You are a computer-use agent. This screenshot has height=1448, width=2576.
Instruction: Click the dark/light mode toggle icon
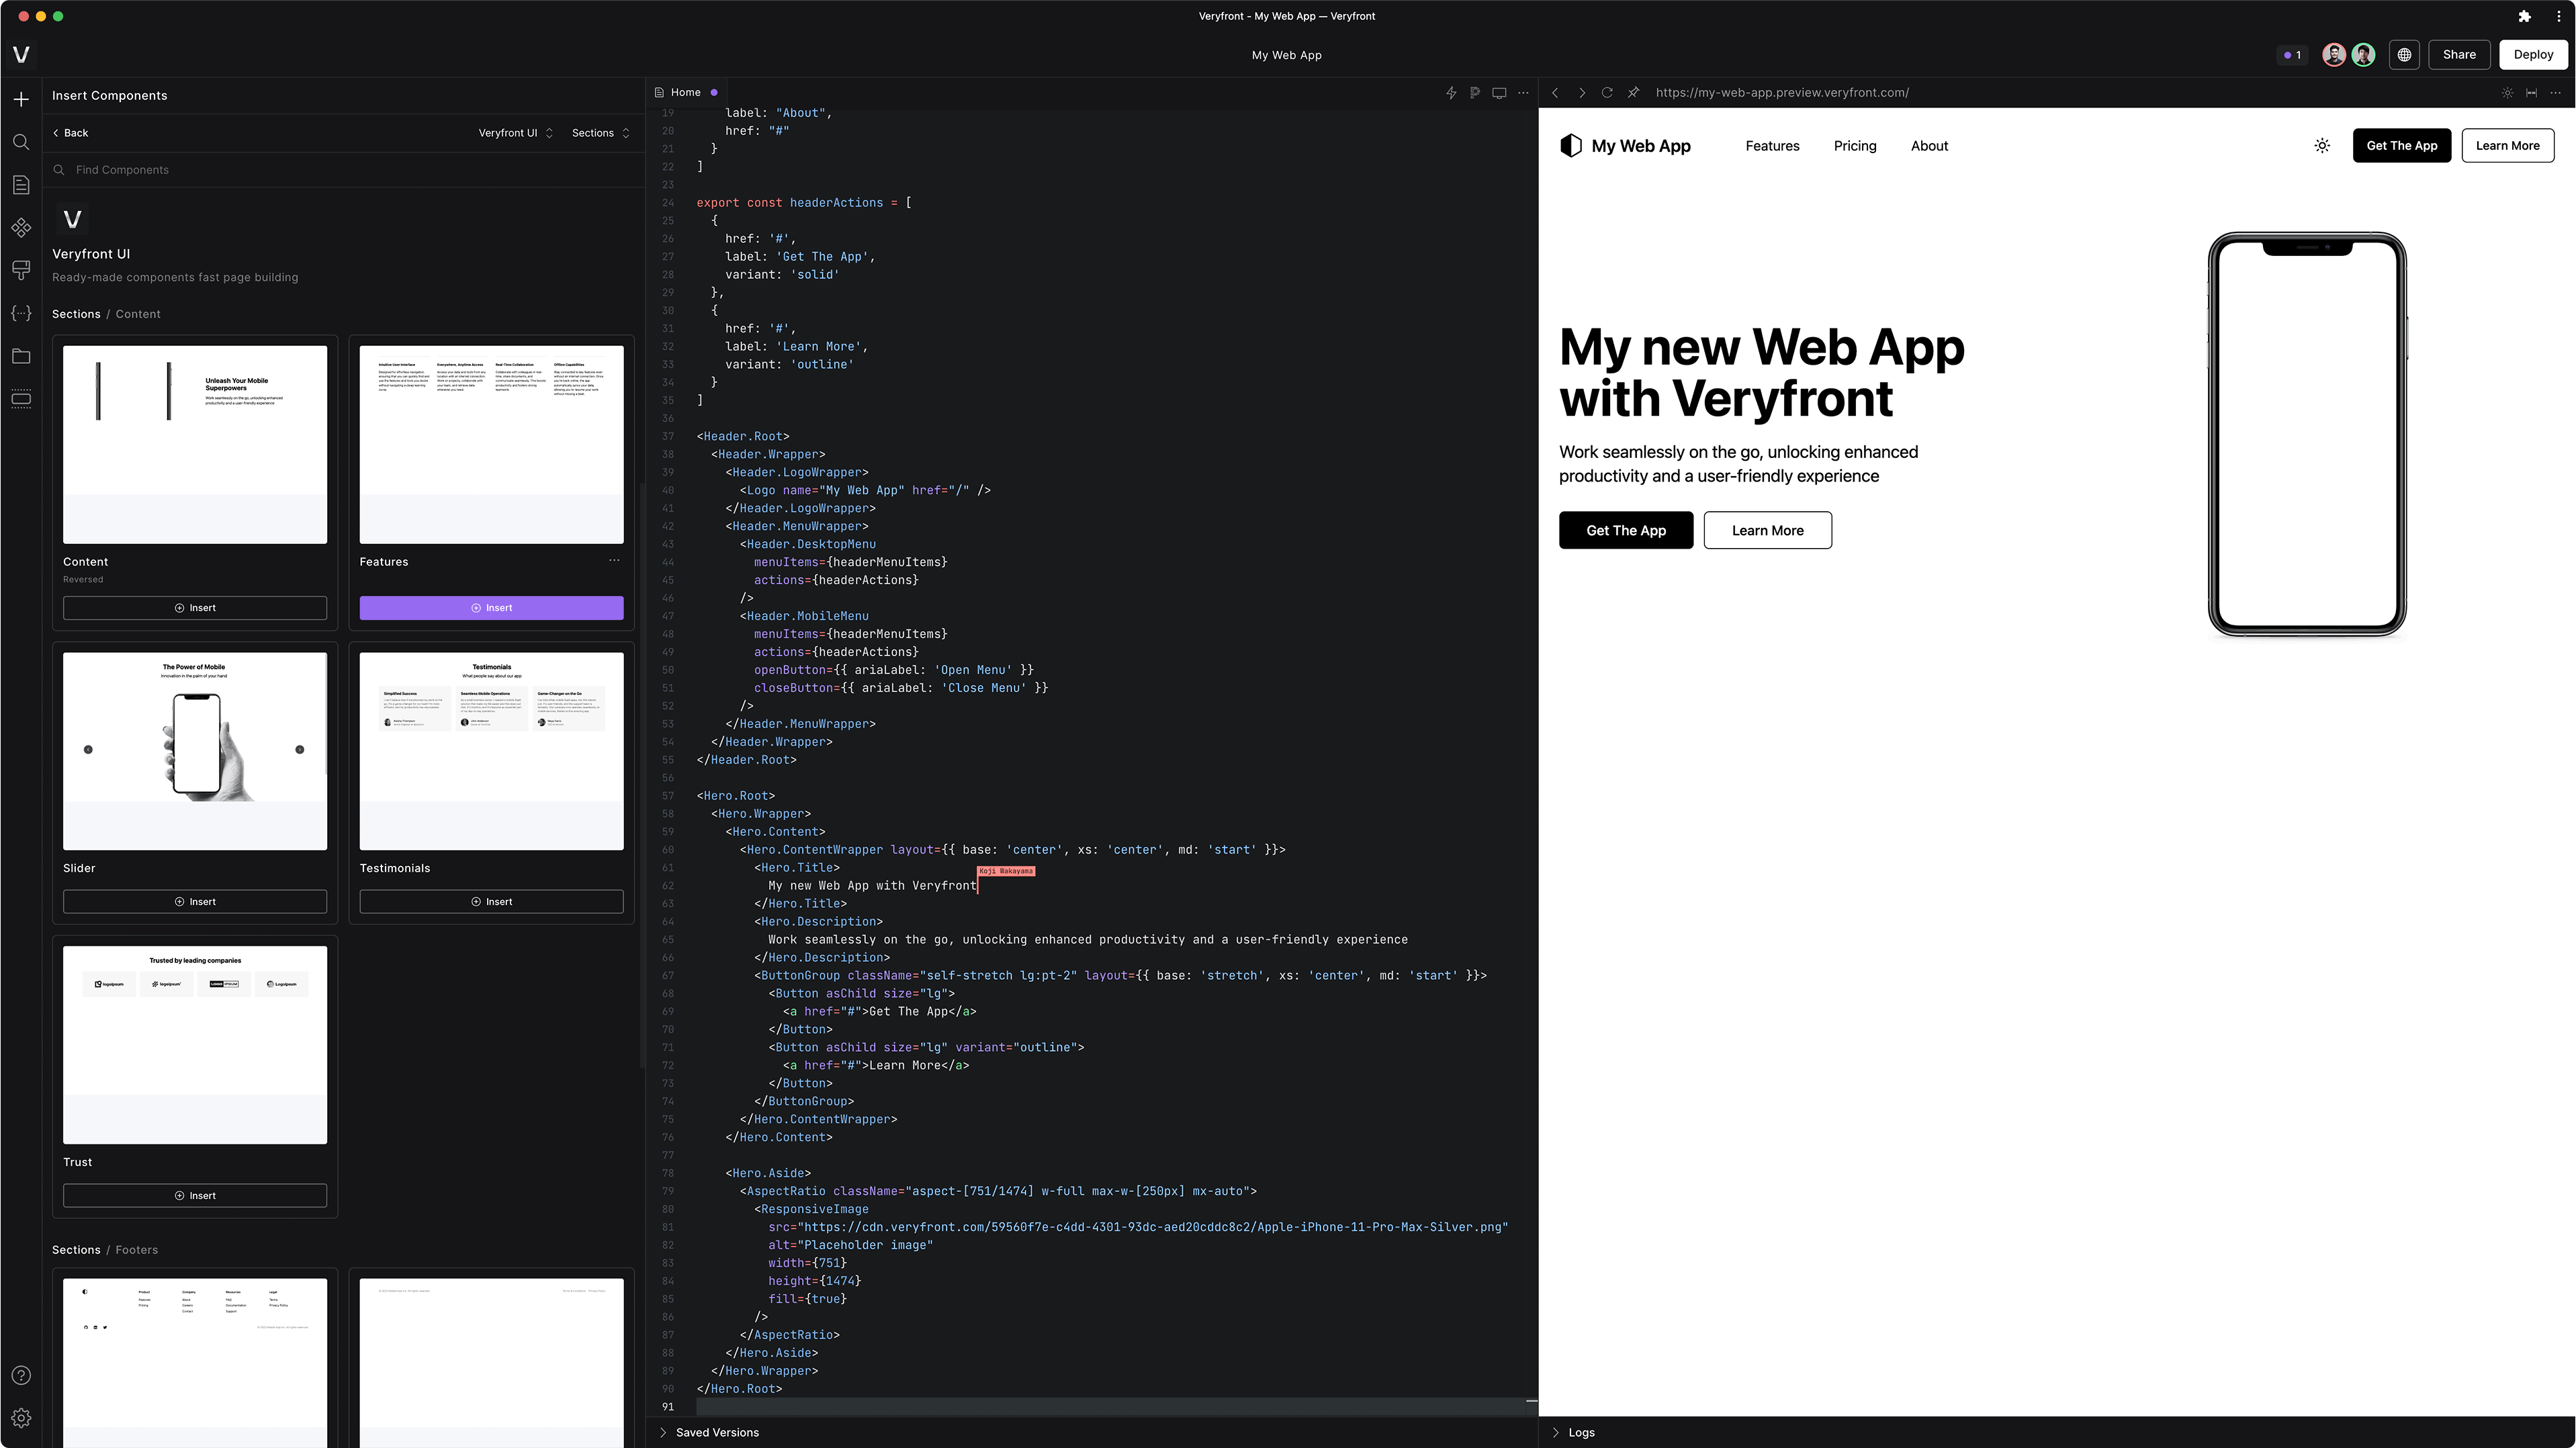[x=2323, y=145]
